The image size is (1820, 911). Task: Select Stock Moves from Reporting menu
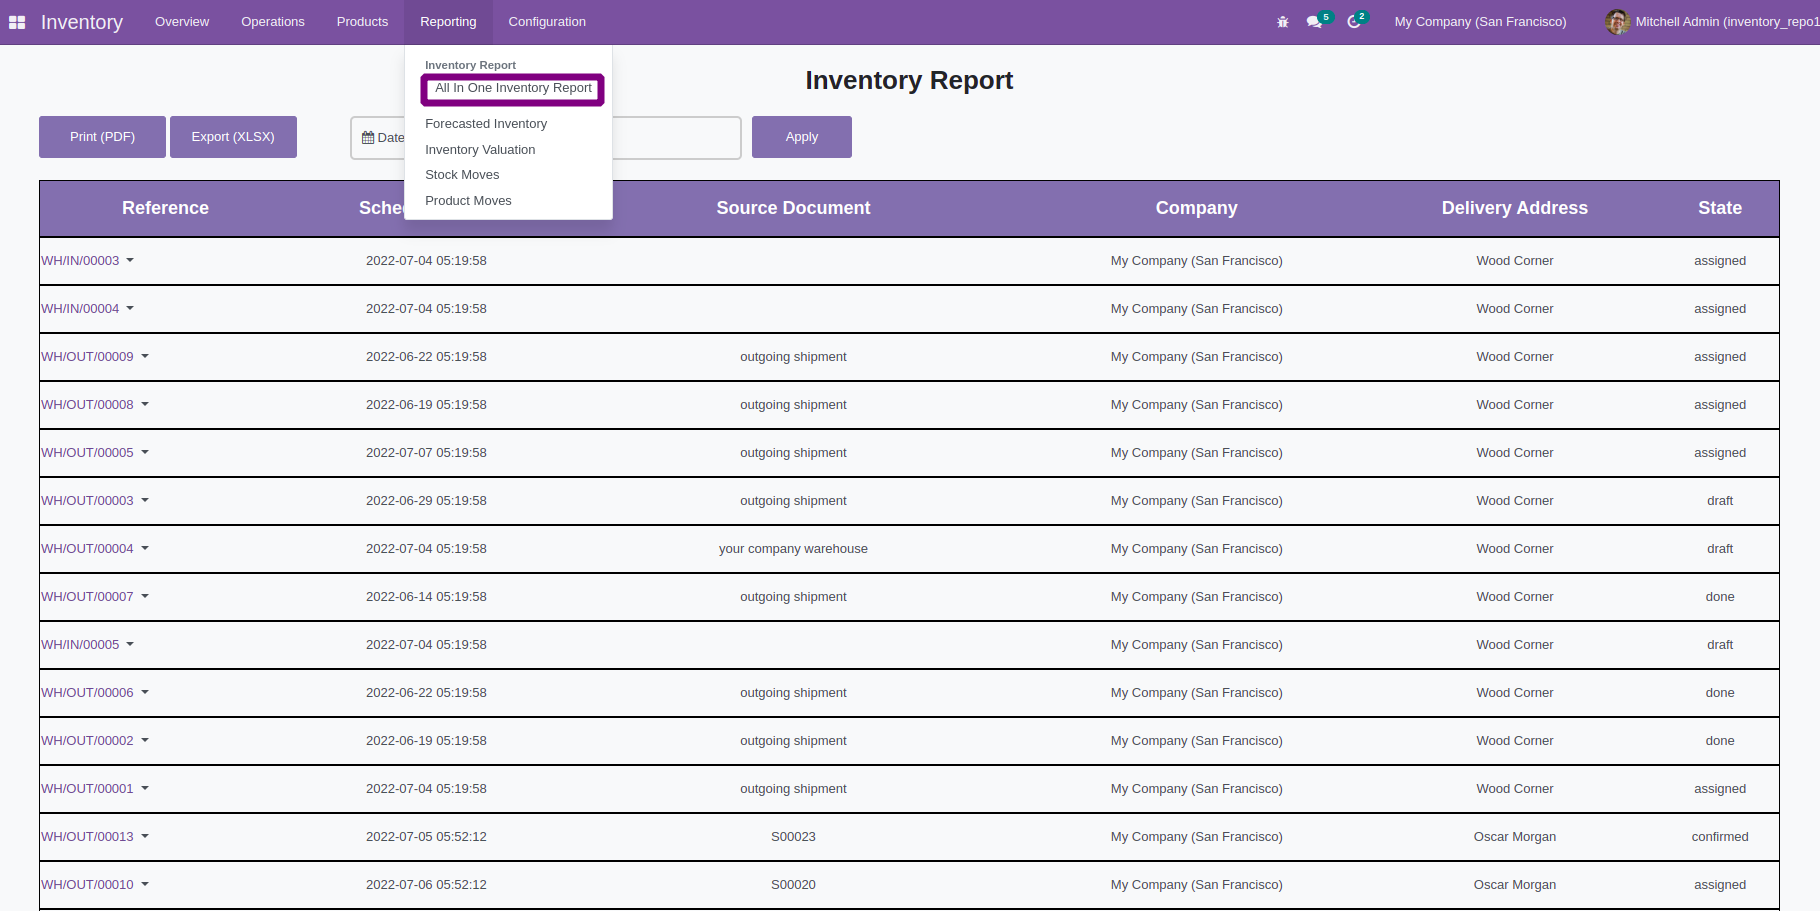(x=462, y=175)
